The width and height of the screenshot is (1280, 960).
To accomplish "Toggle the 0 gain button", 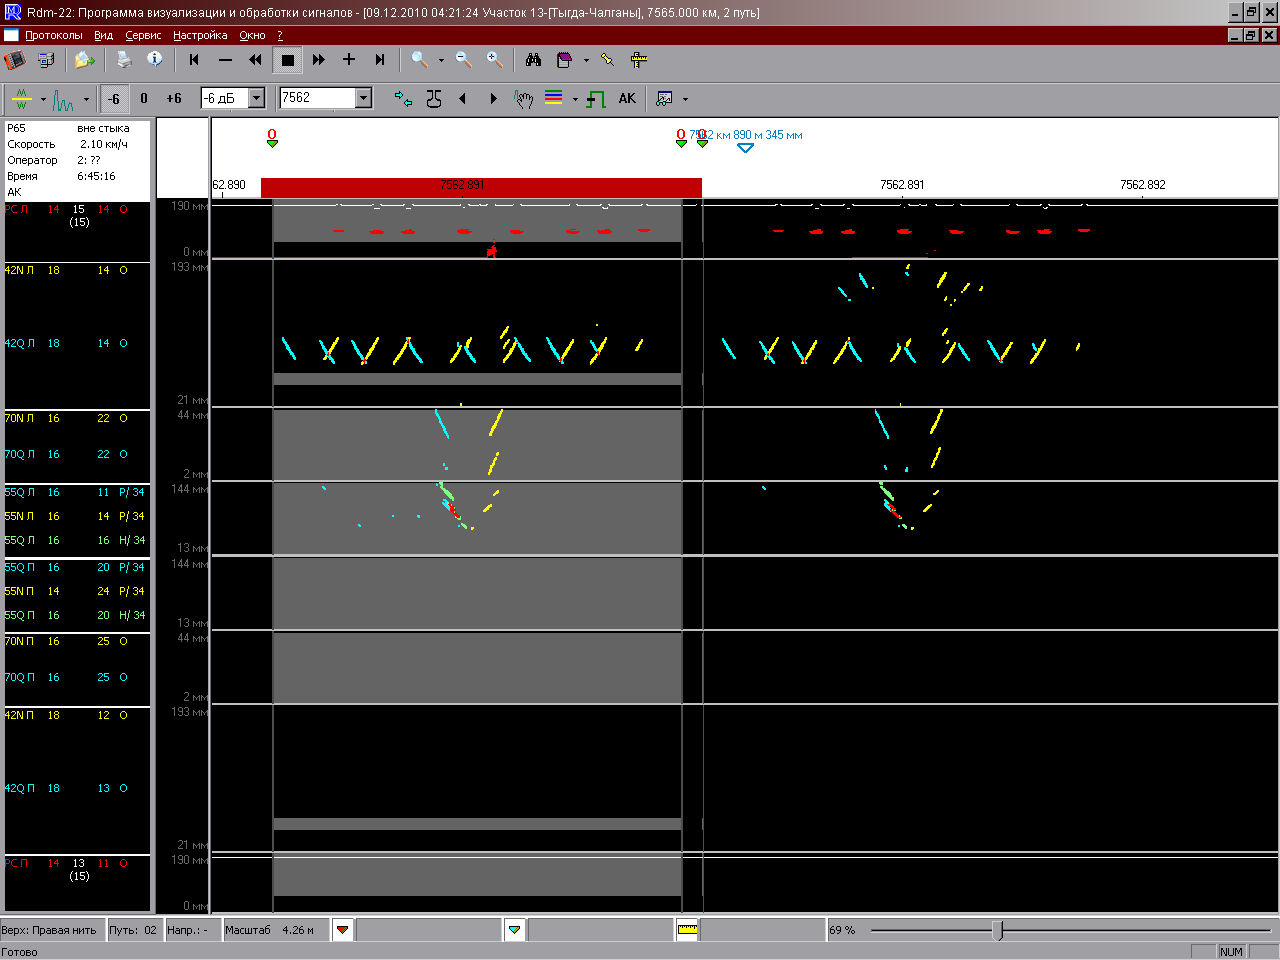I will click(144, 99).
